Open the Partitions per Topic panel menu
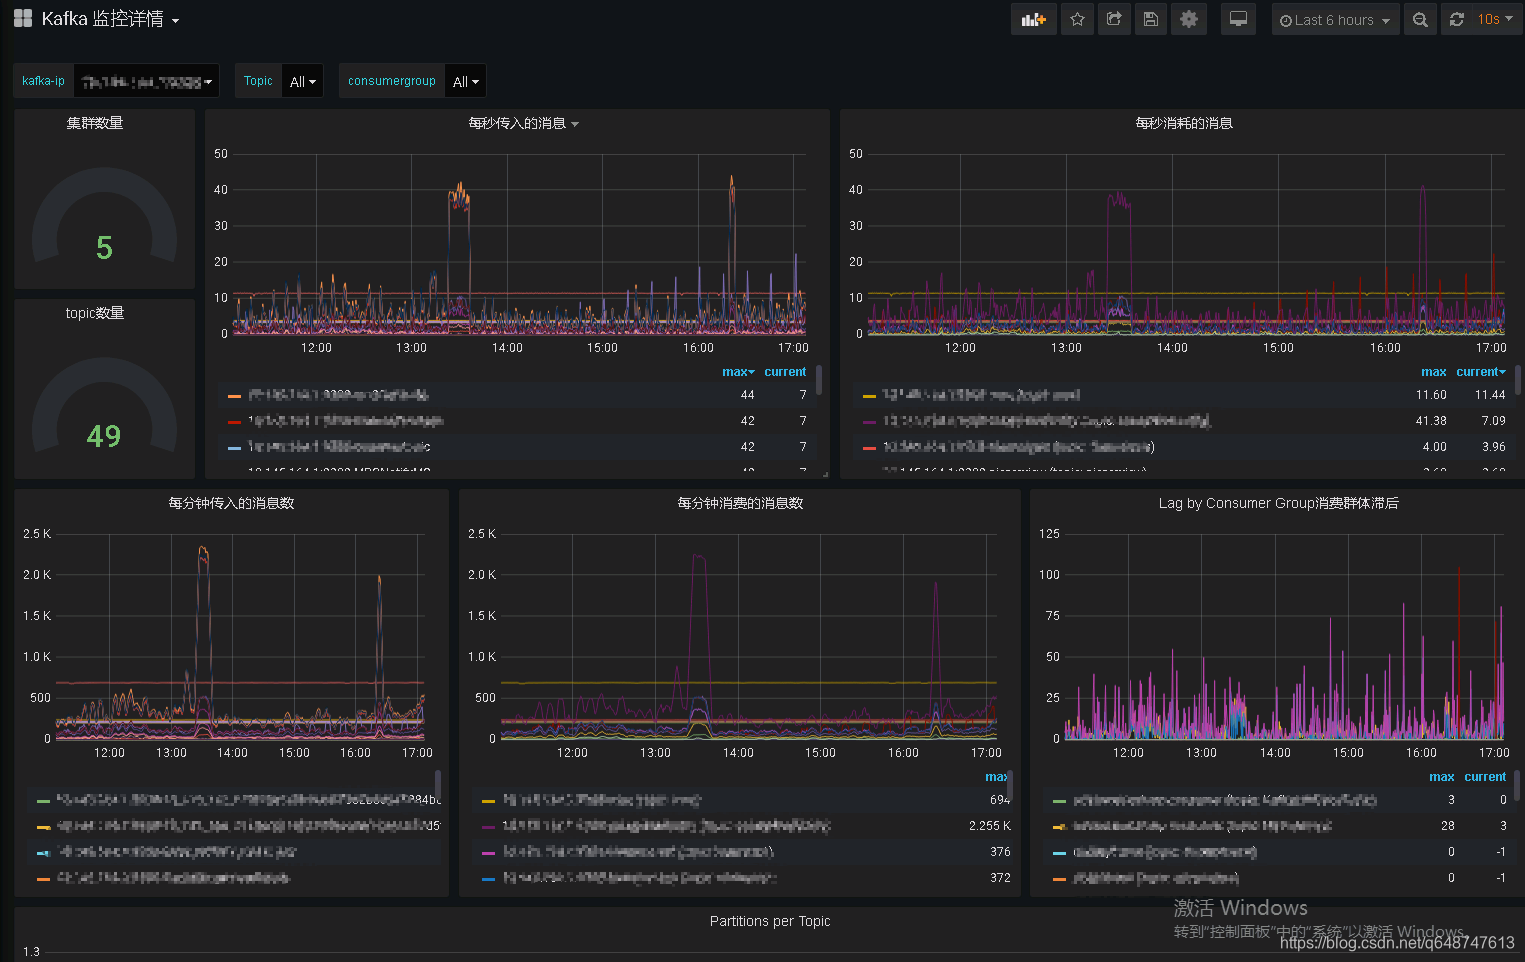Viewport: 1525px width, 962px height. (x=770, y=921)
